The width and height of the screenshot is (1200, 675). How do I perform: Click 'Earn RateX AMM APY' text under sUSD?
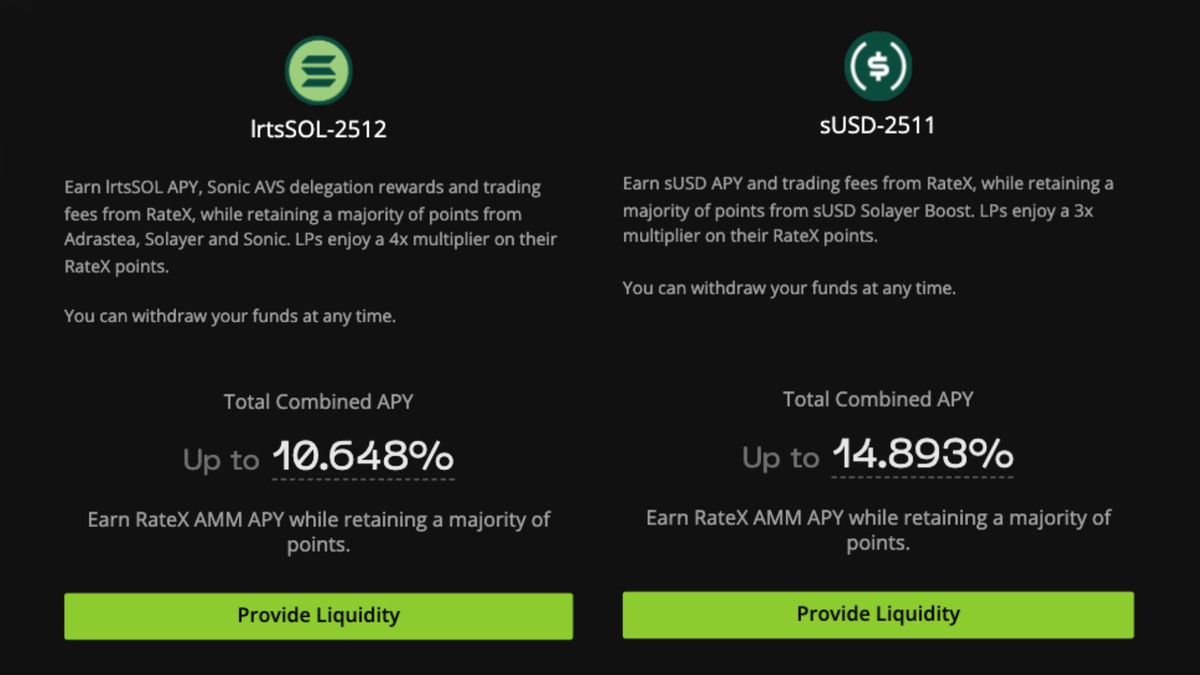[x=878, y=530]
